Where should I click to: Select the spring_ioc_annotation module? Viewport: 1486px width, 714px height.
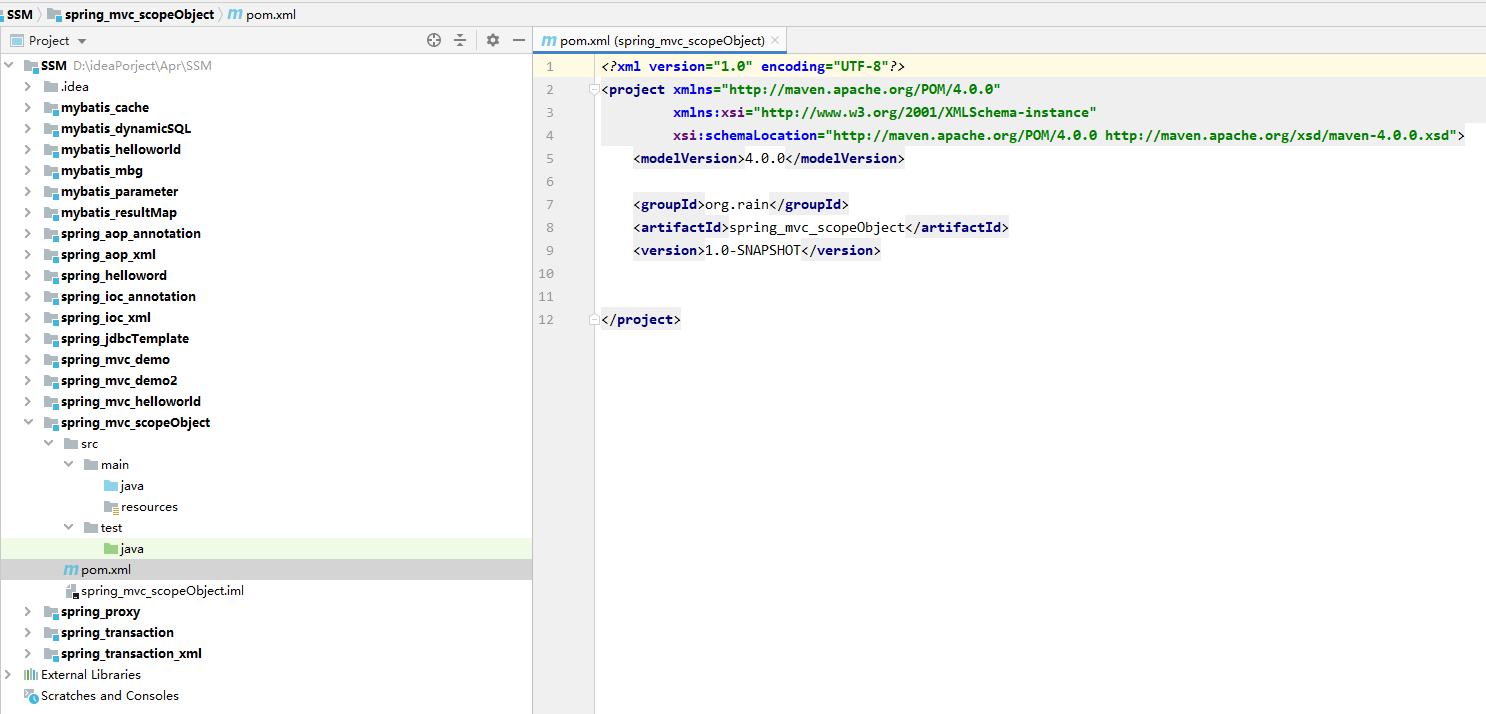(128, 297)
